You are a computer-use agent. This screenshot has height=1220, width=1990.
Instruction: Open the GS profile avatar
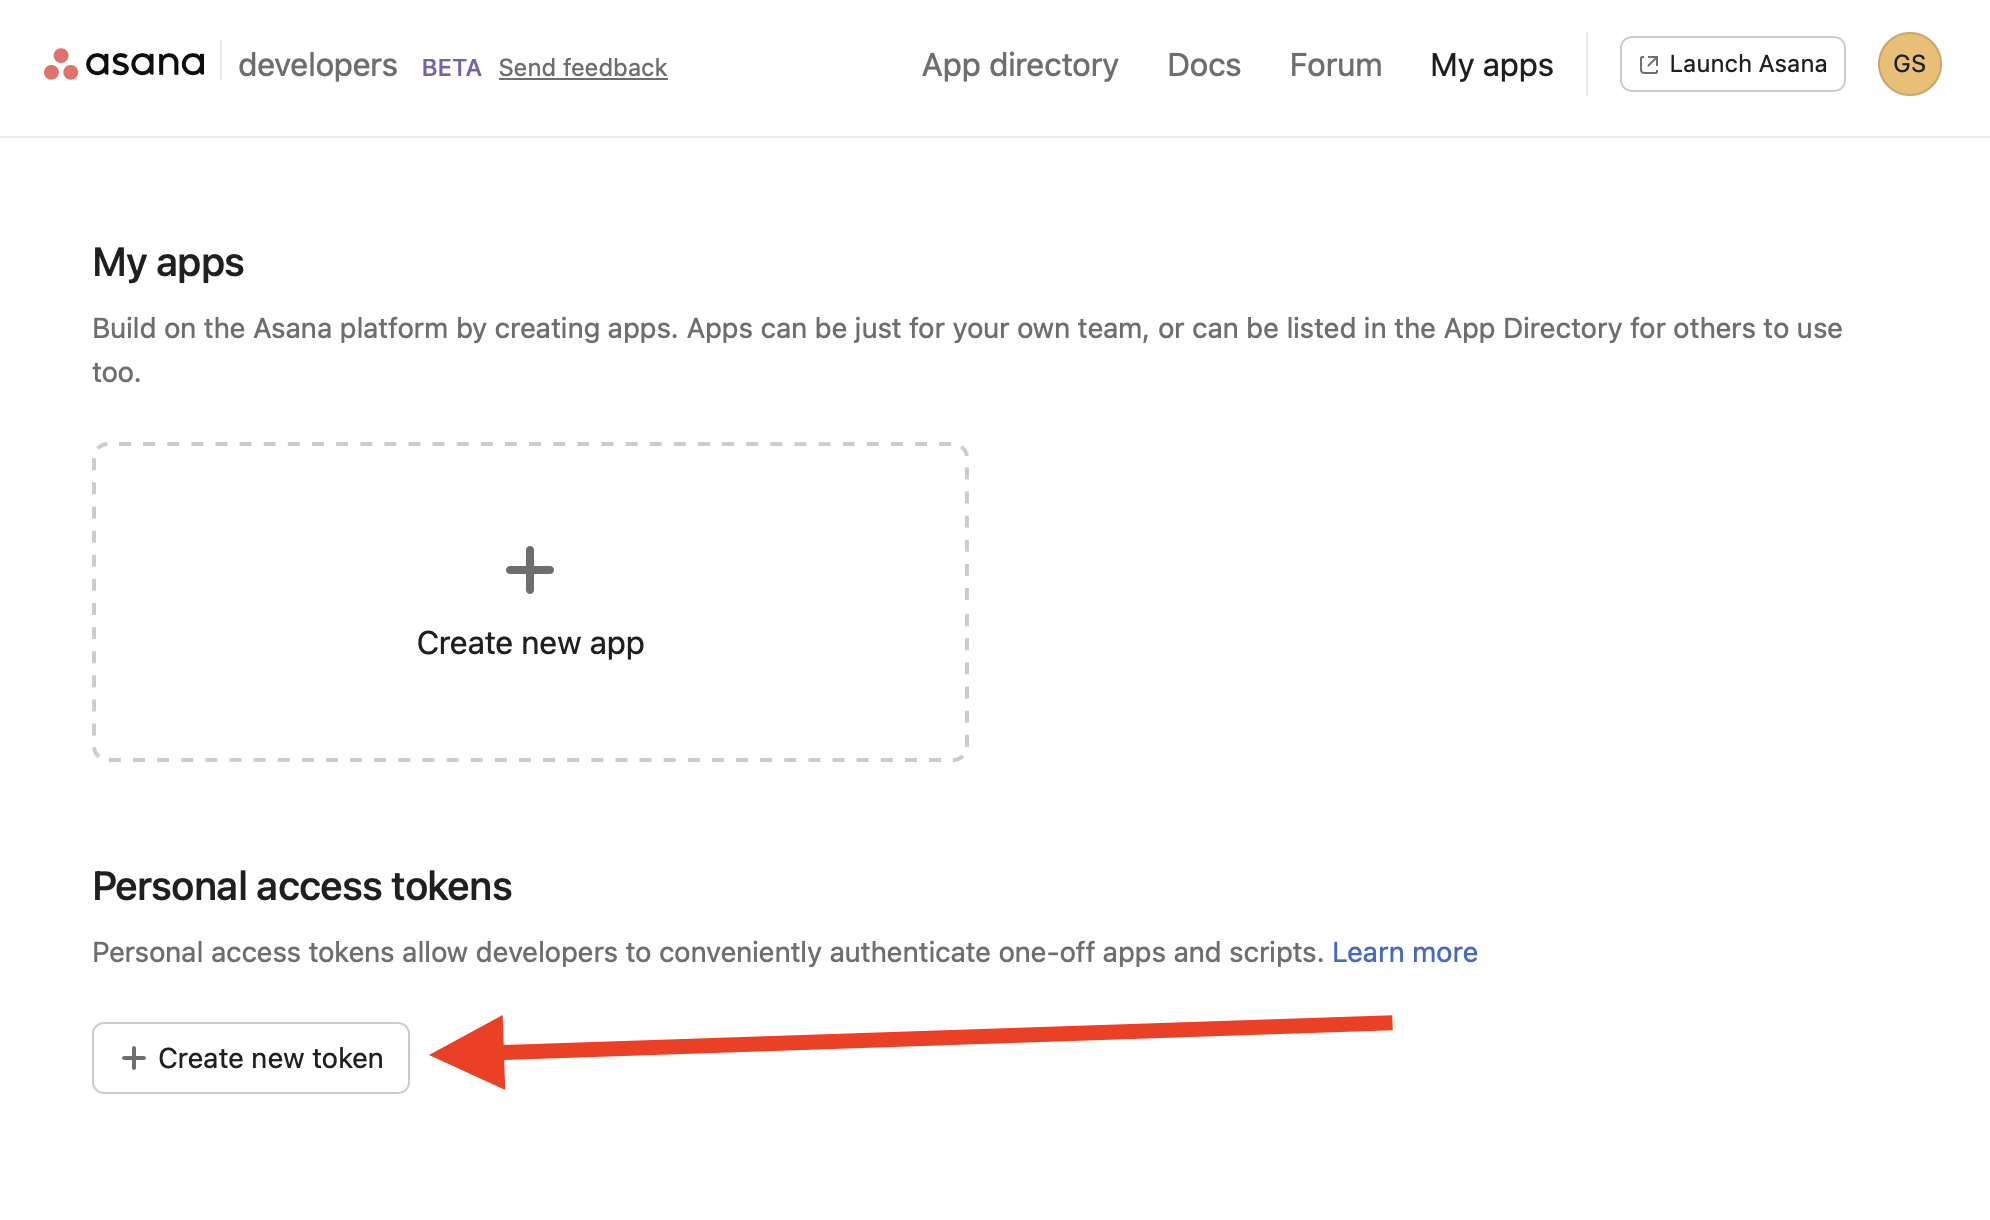[1908, 64]
